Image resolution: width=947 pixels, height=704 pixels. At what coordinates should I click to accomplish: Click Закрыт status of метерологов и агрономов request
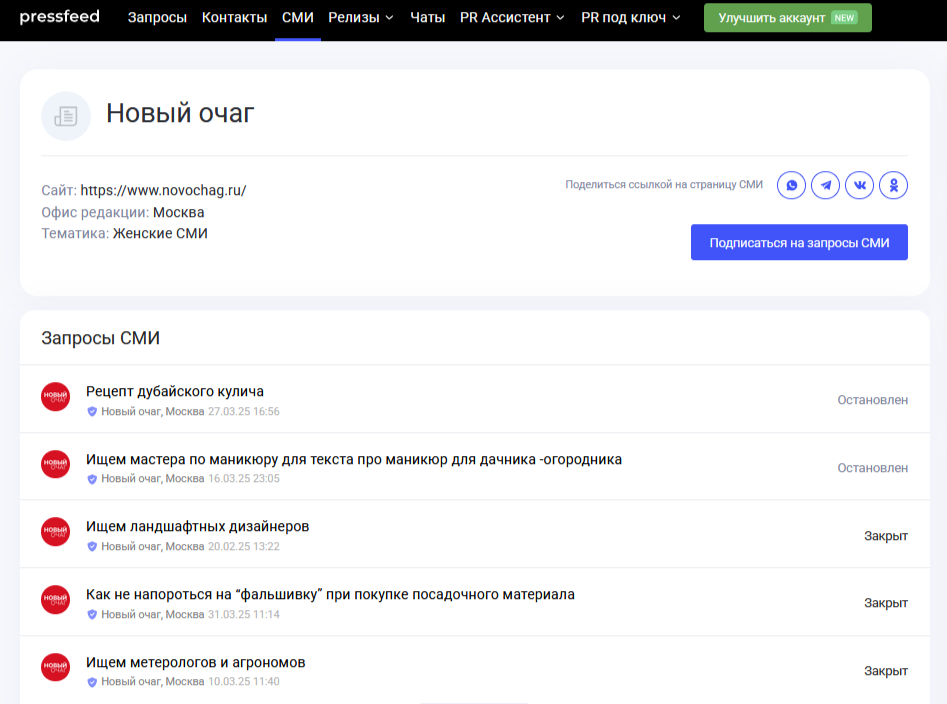[885, 671]
